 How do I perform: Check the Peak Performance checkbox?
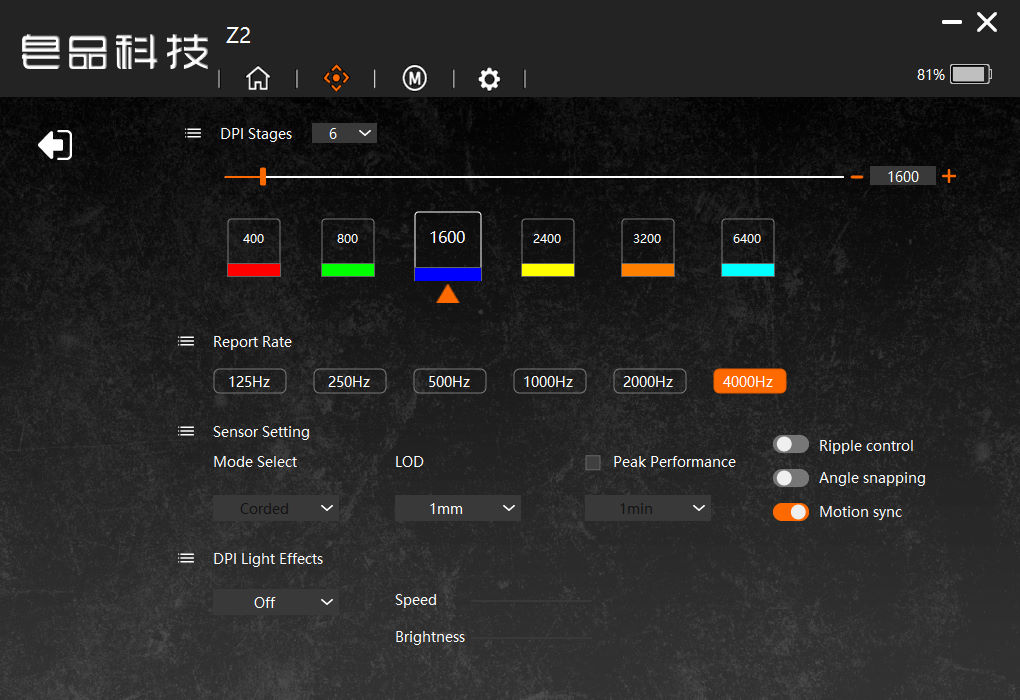[593, 462]
